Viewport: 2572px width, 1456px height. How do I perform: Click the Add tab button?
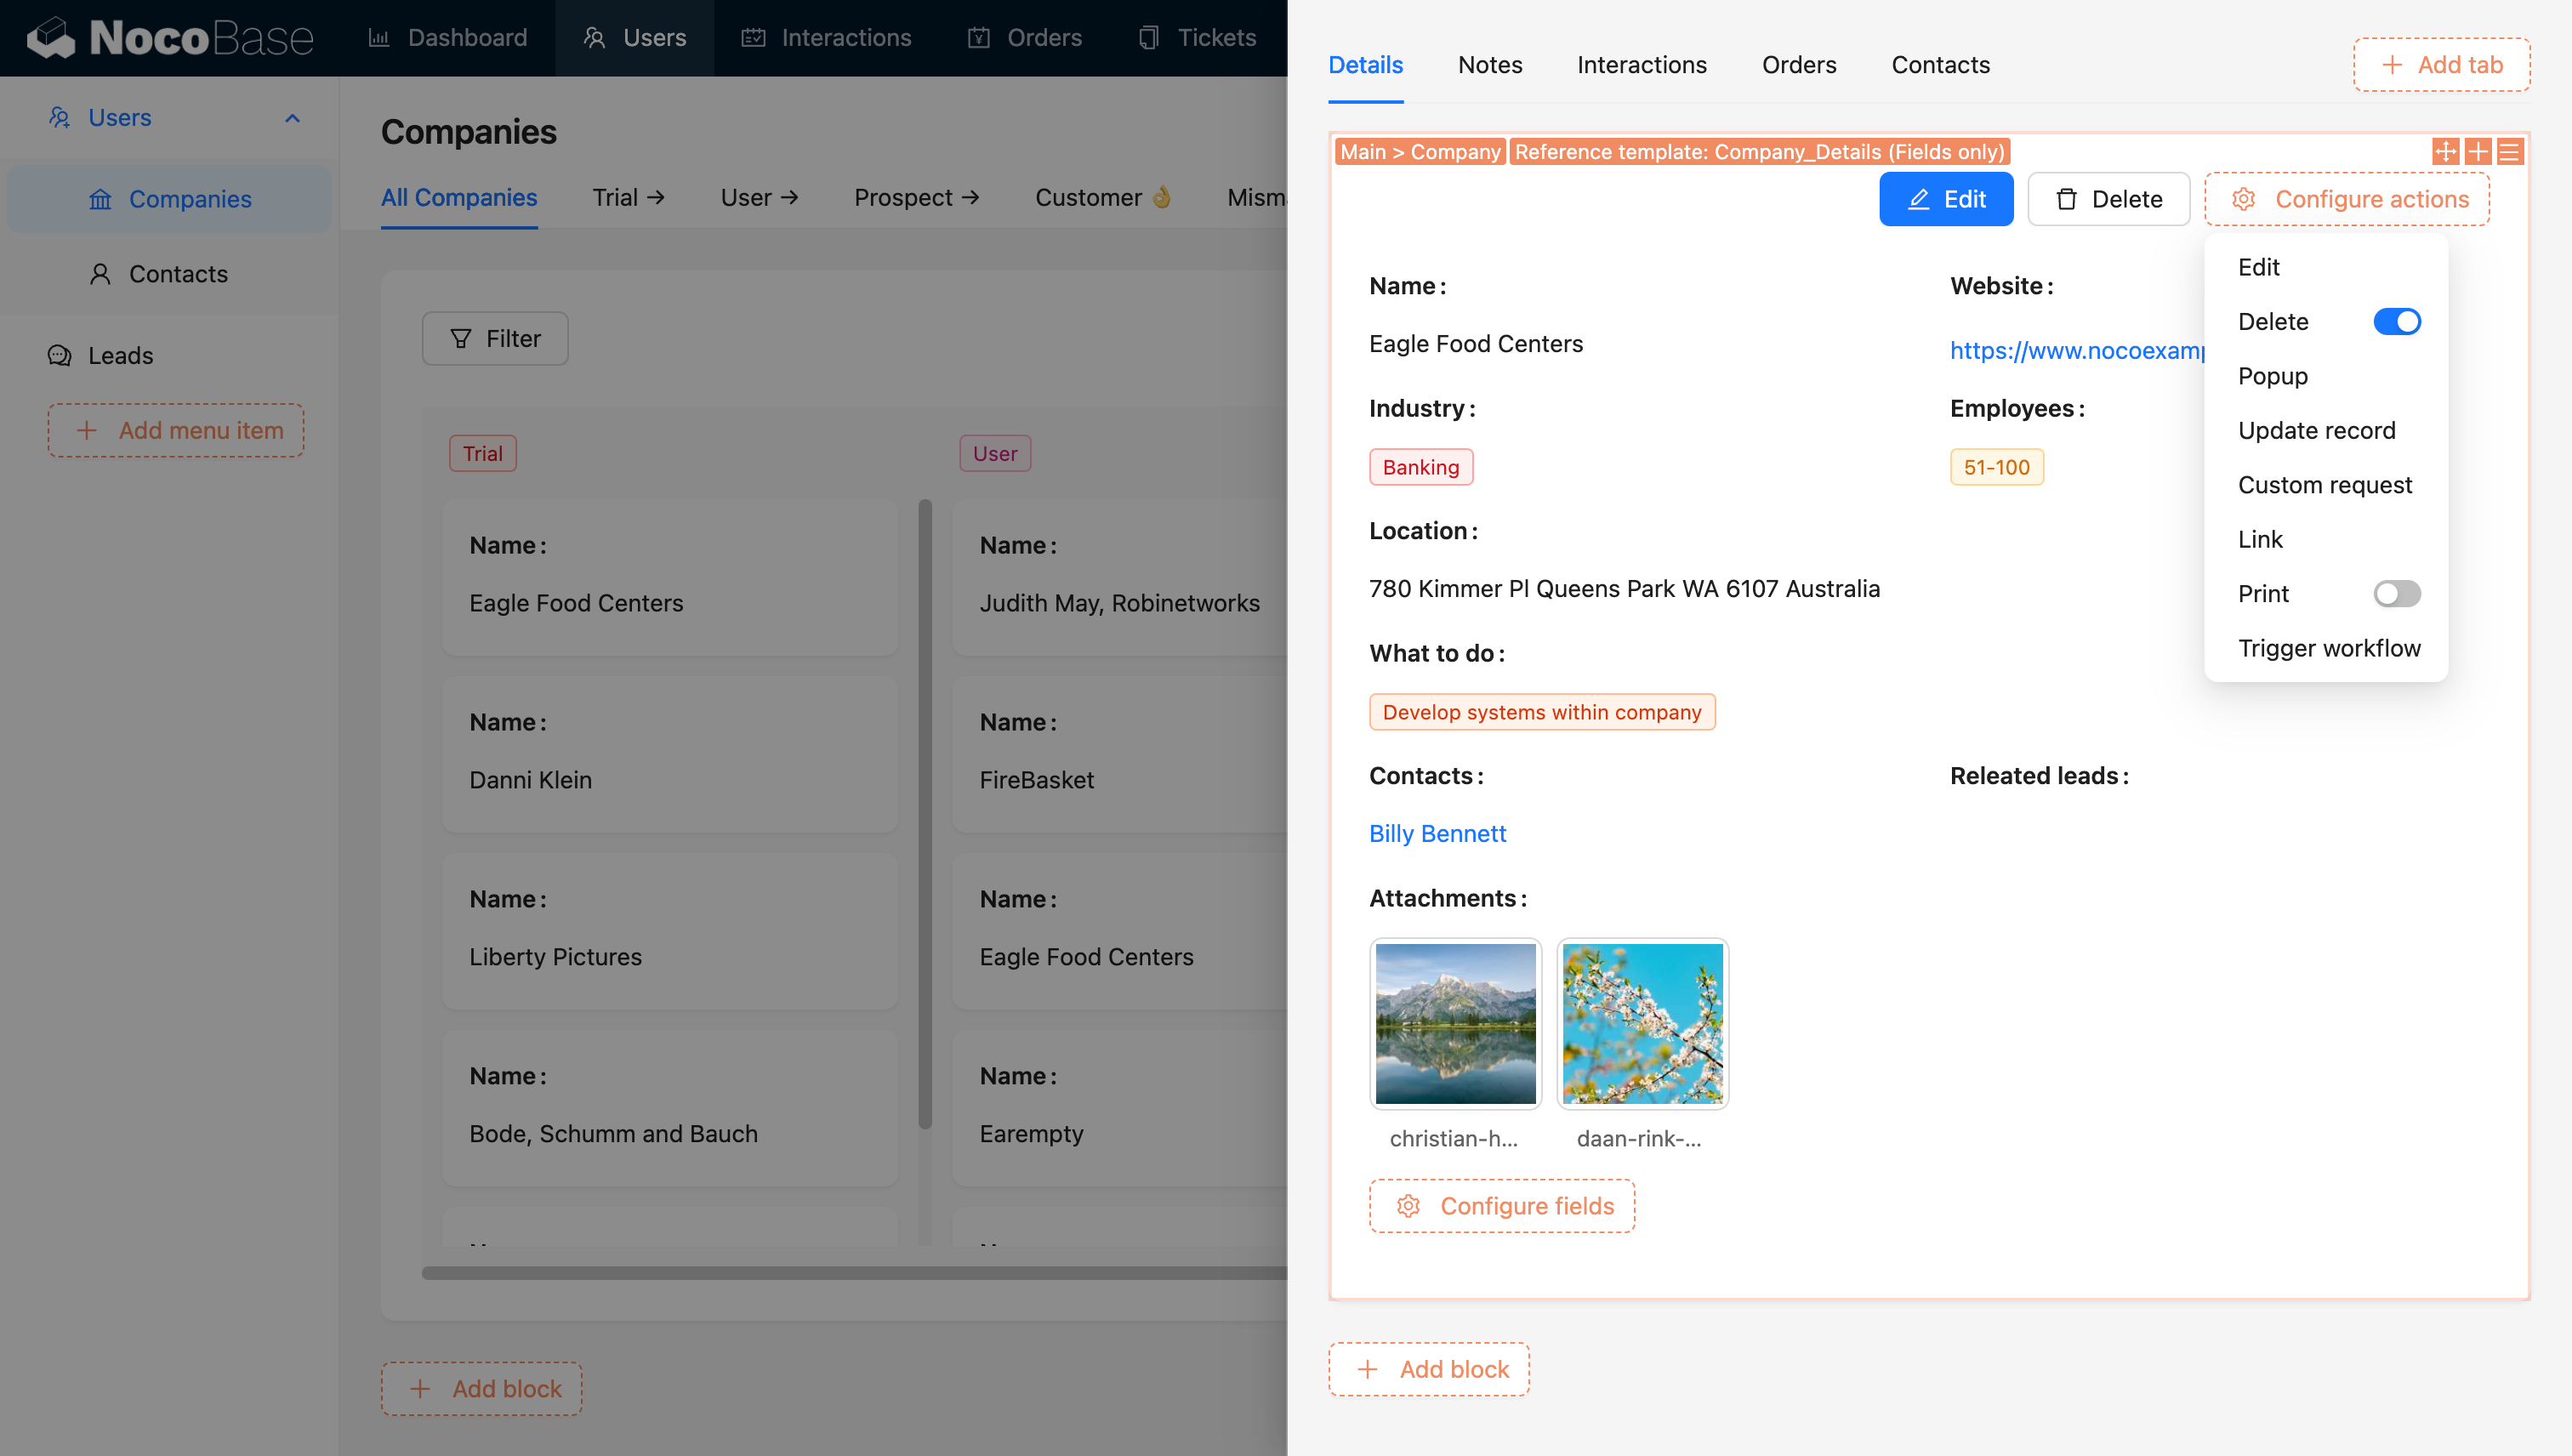click(x=2441, y=65)
